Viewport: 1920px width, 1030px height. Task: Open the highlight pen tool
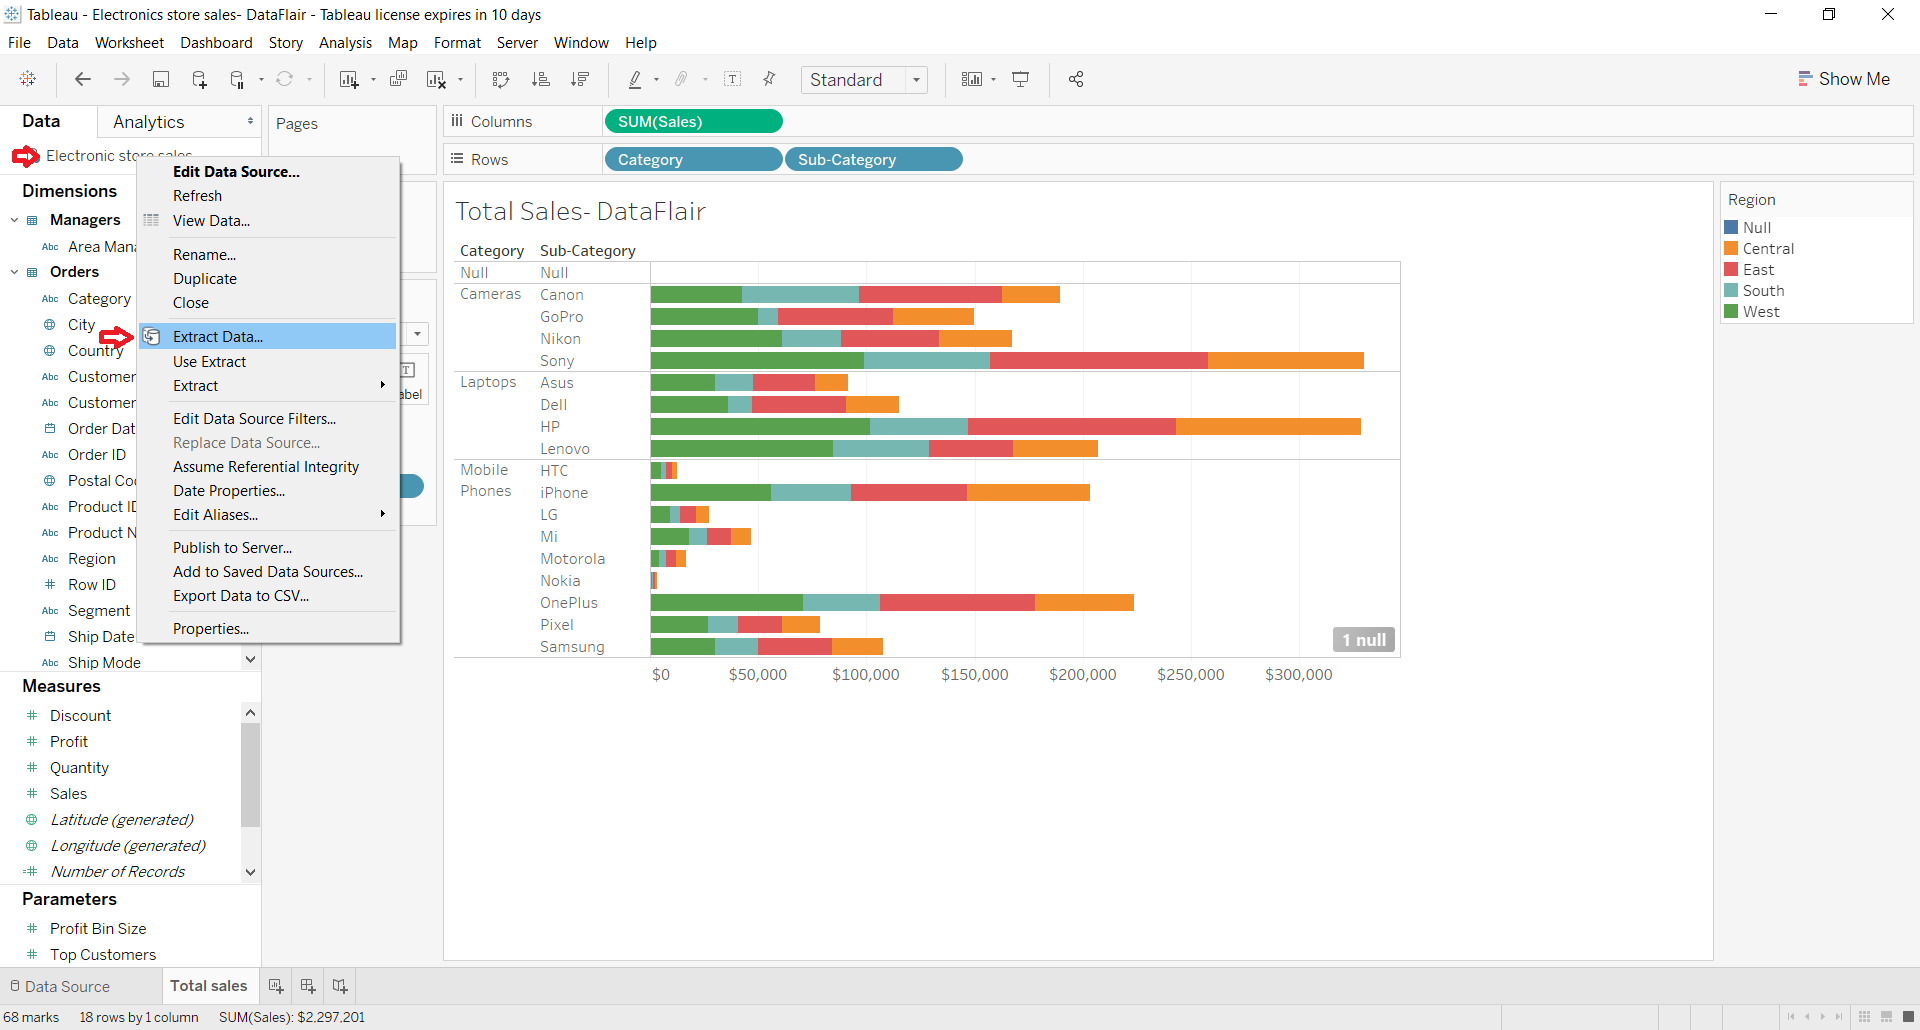[x=634, y=79]
